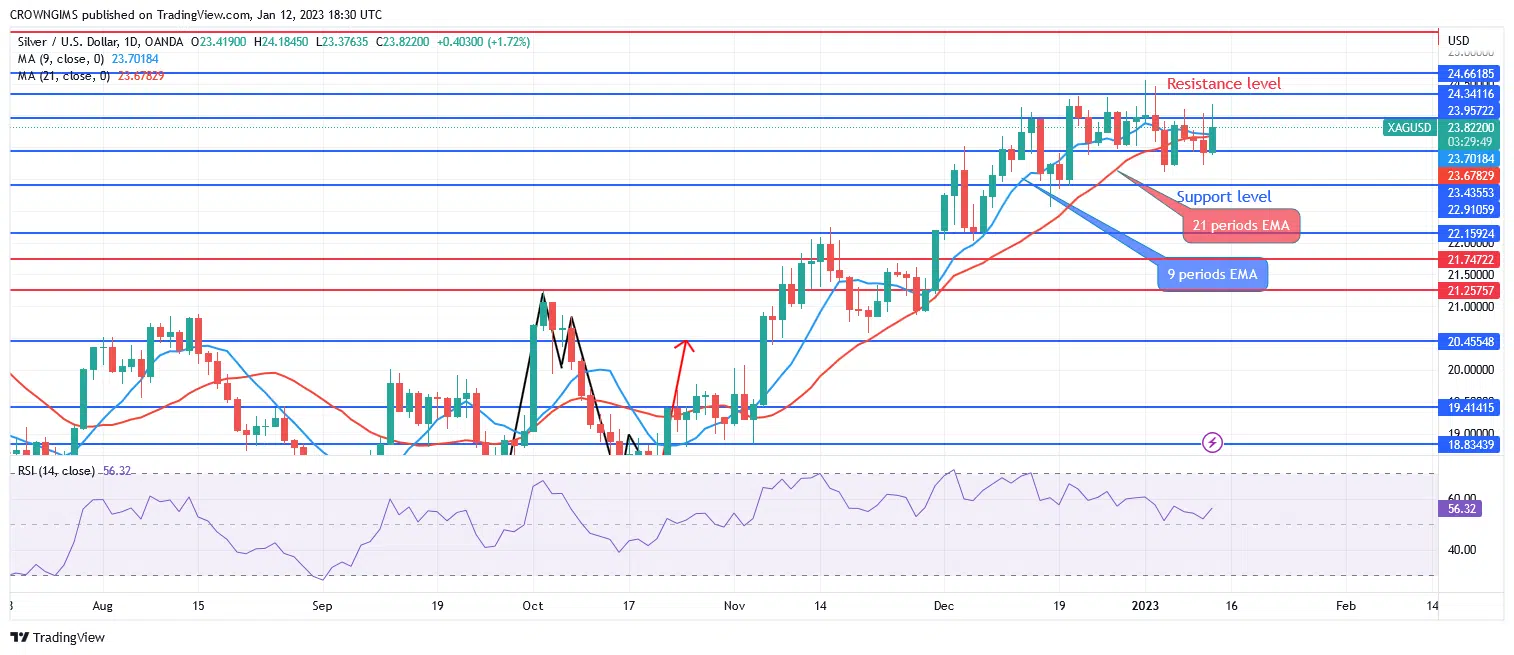Click the 2023 label on time axis
This screenshot has height=655, width=1514.
(x=1146, y=606)
